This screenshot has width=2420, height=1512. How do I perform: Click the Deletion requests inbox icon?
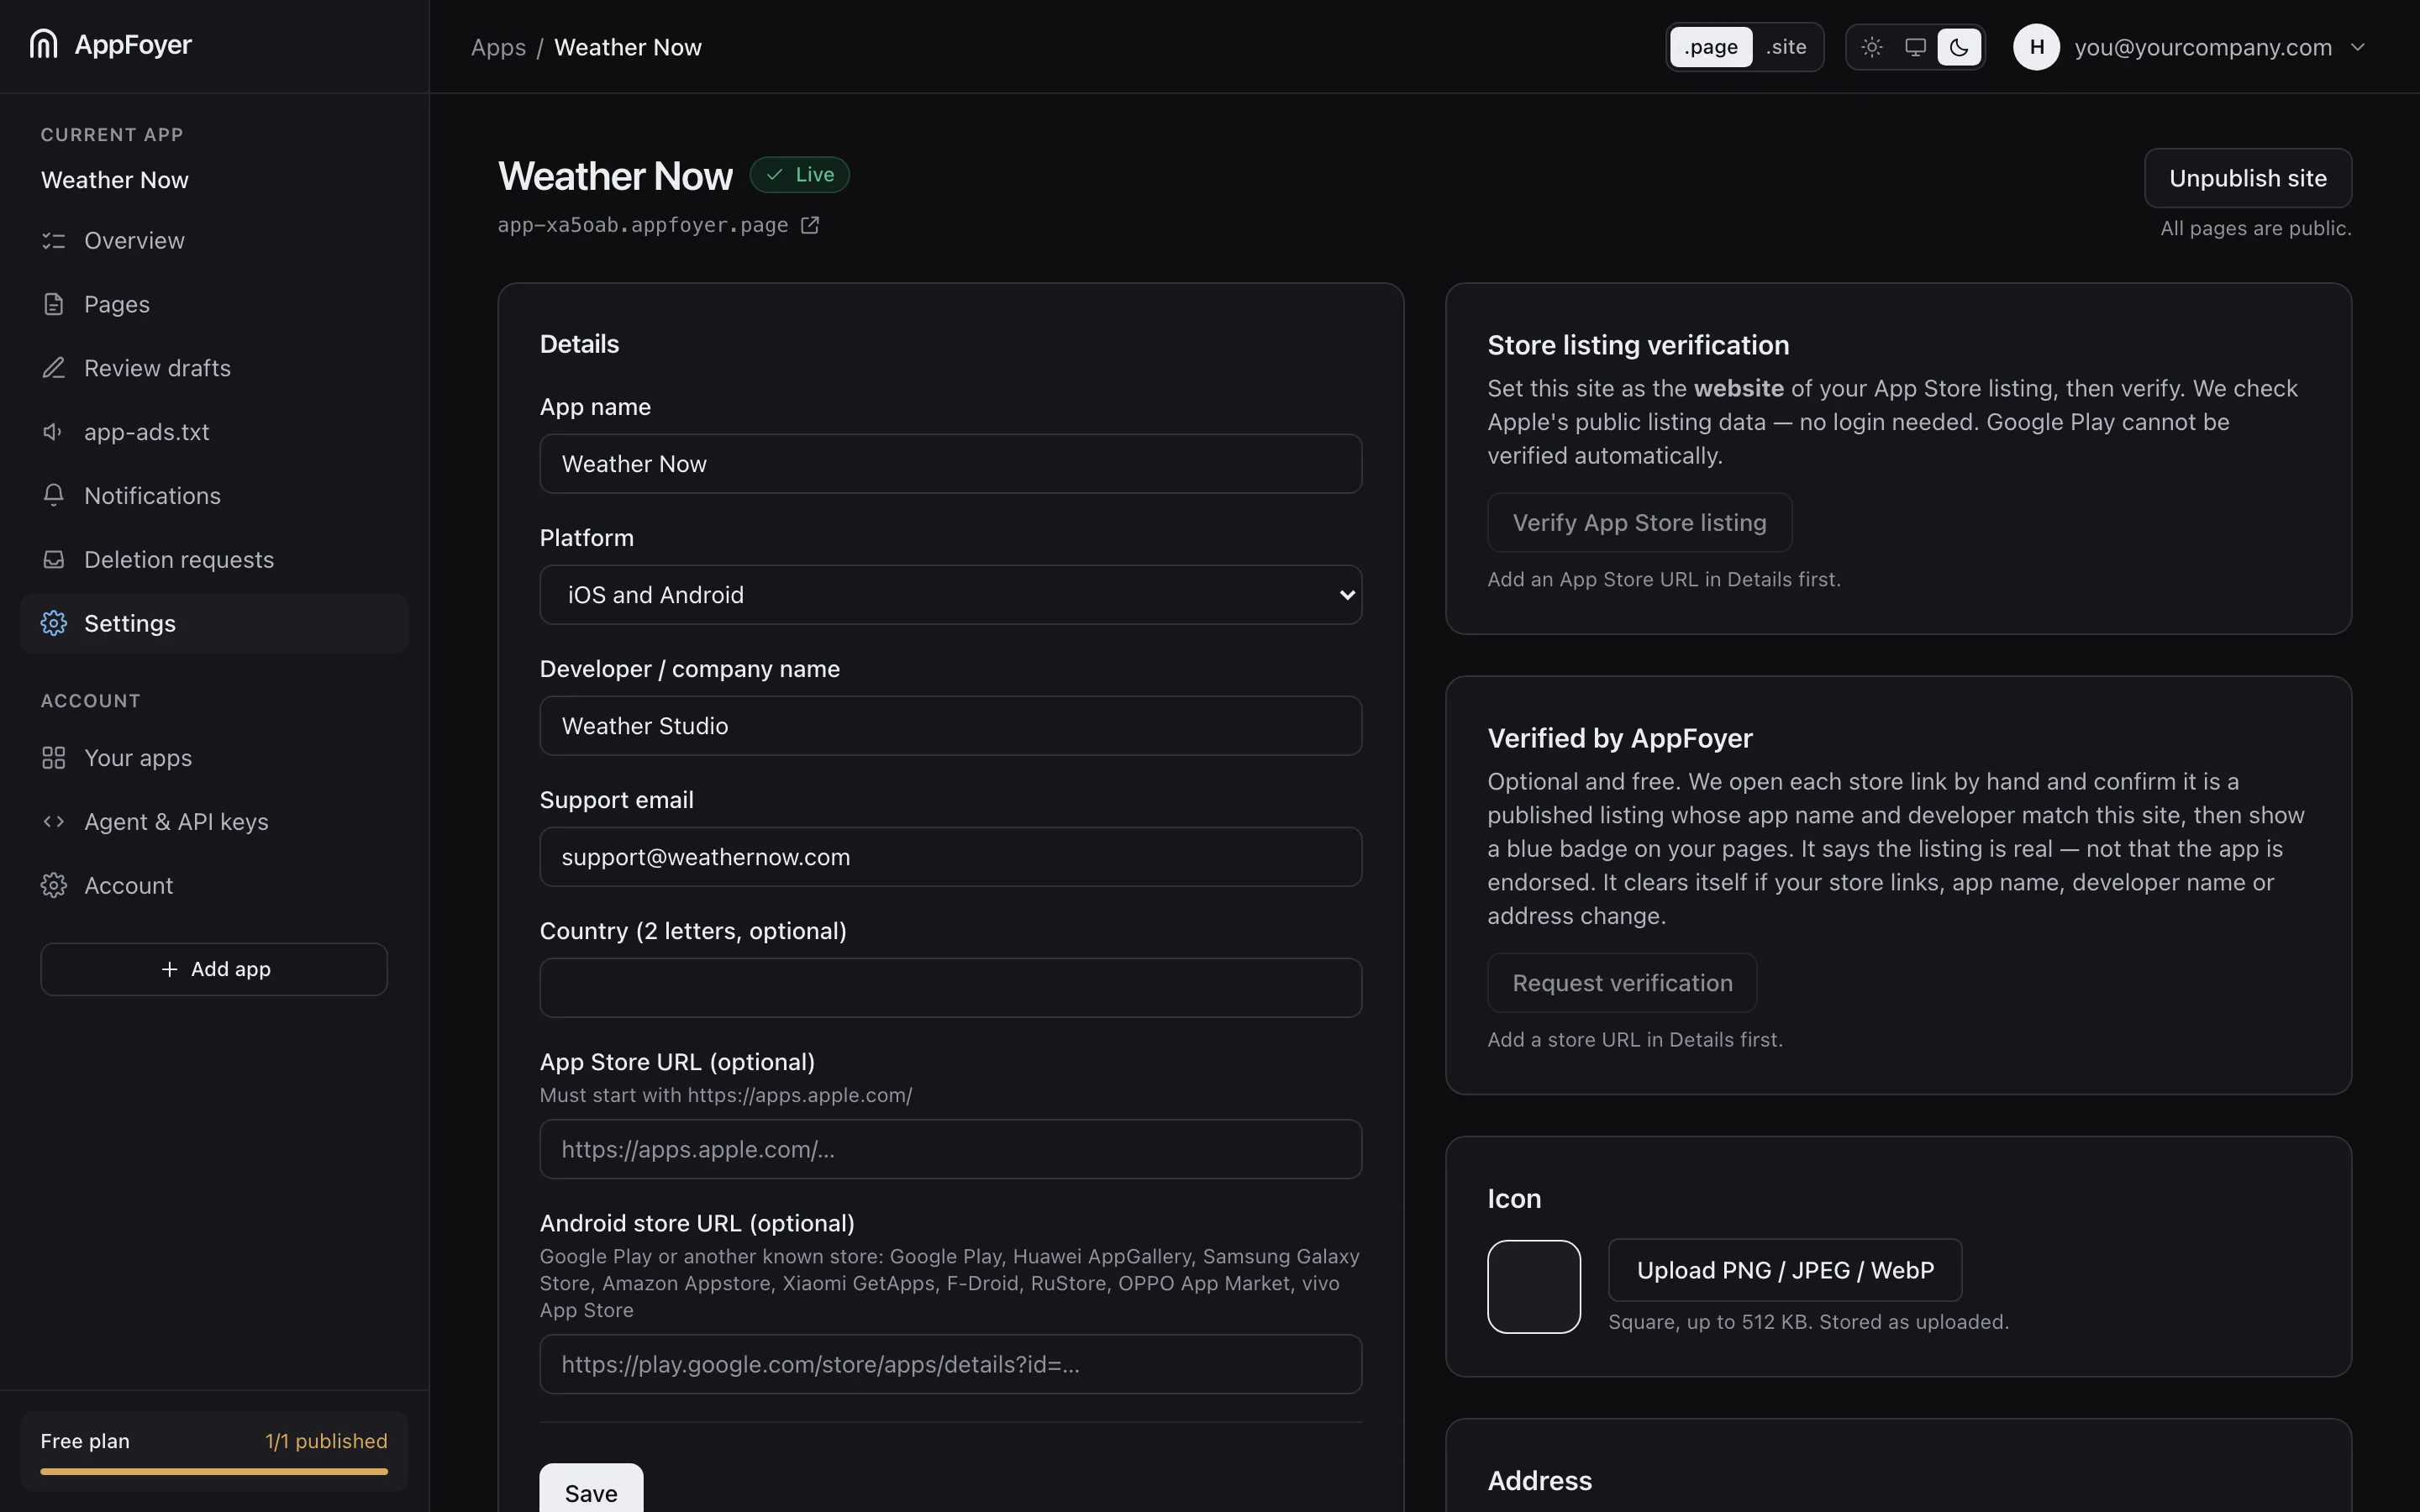coord(54,560)
